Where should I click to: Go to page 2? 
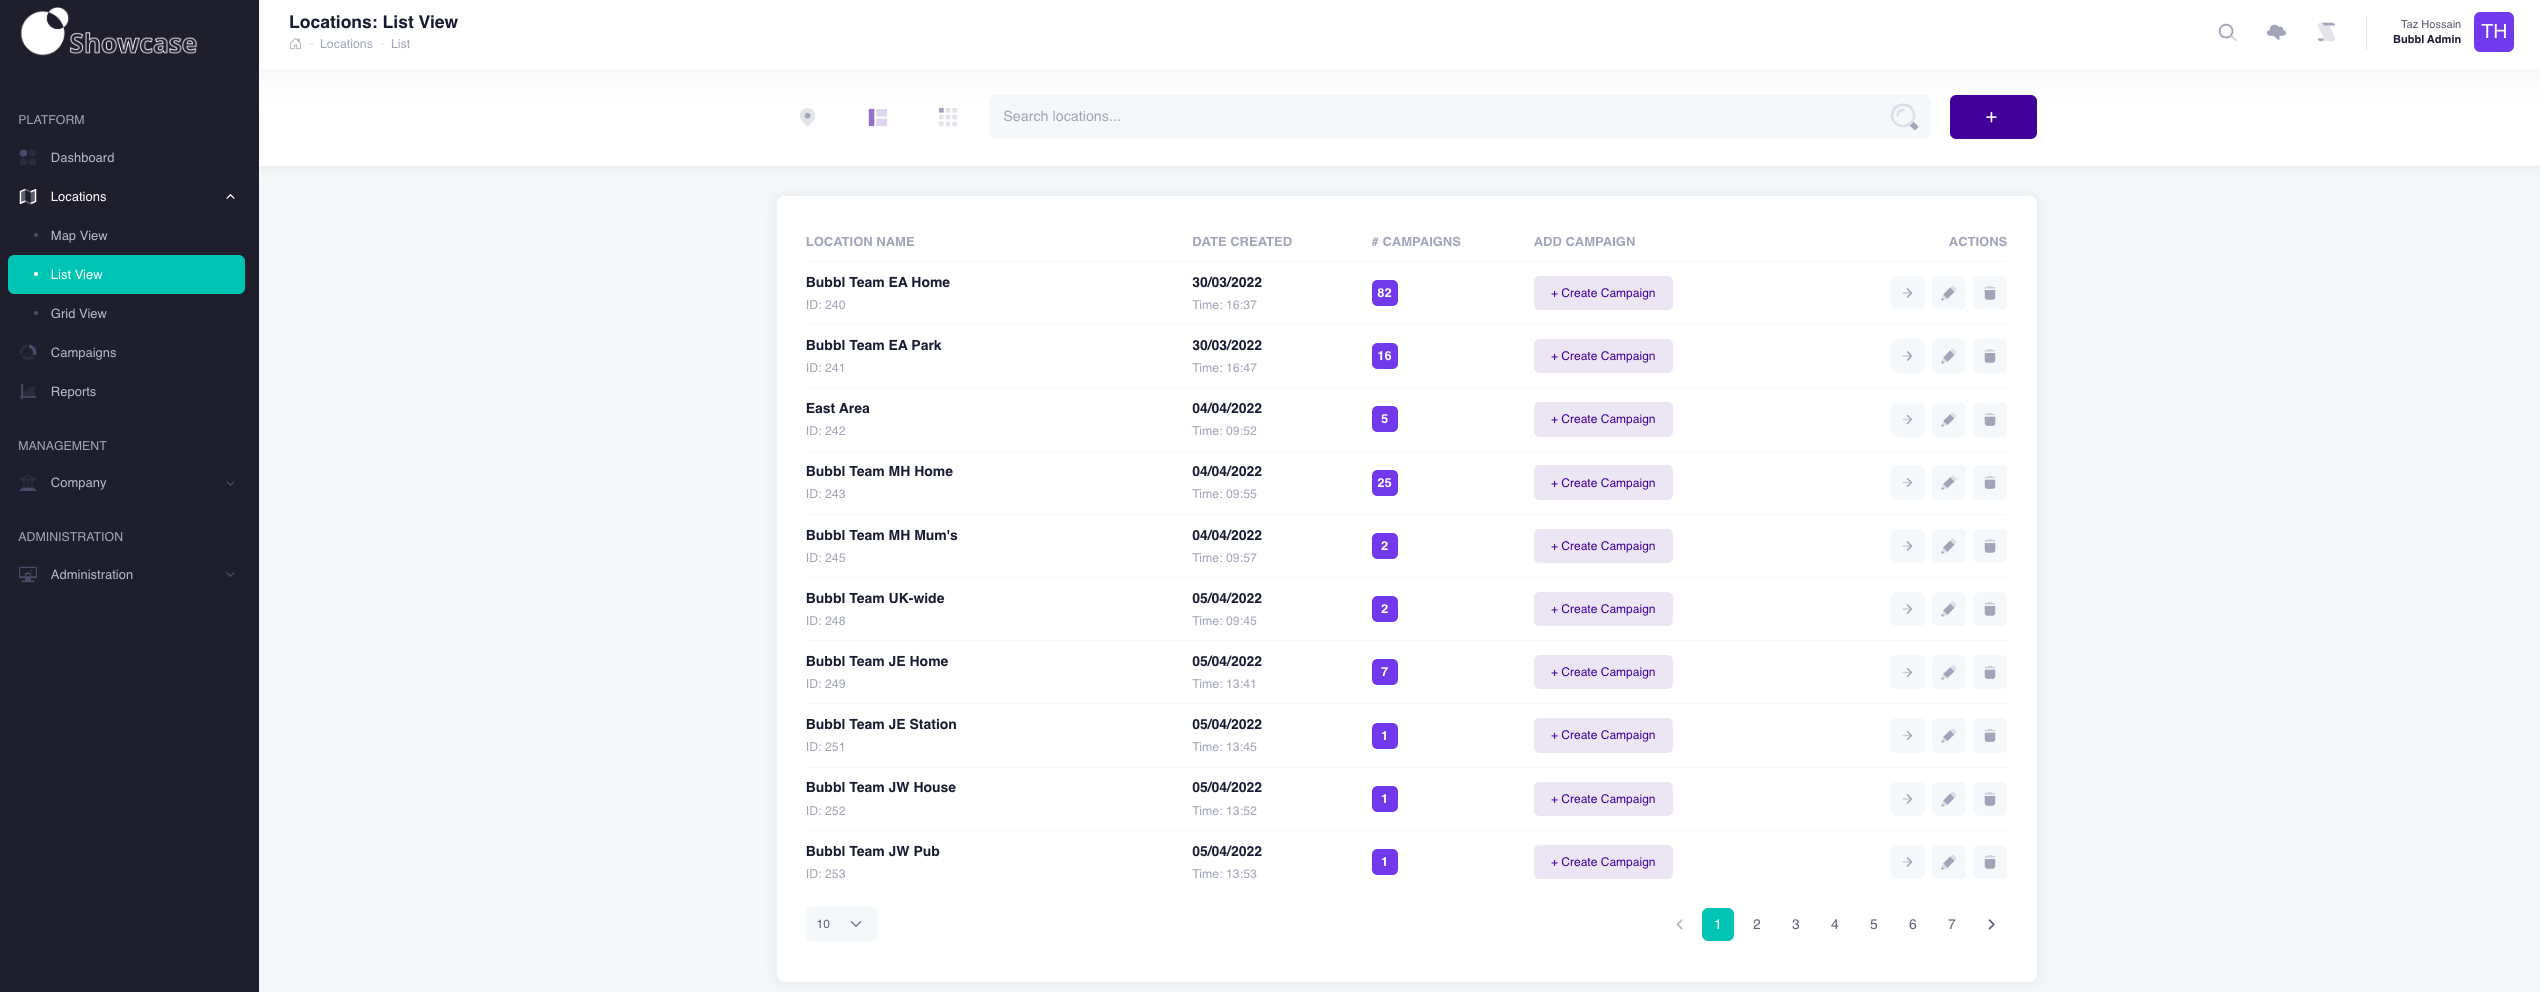(1757, 924)
